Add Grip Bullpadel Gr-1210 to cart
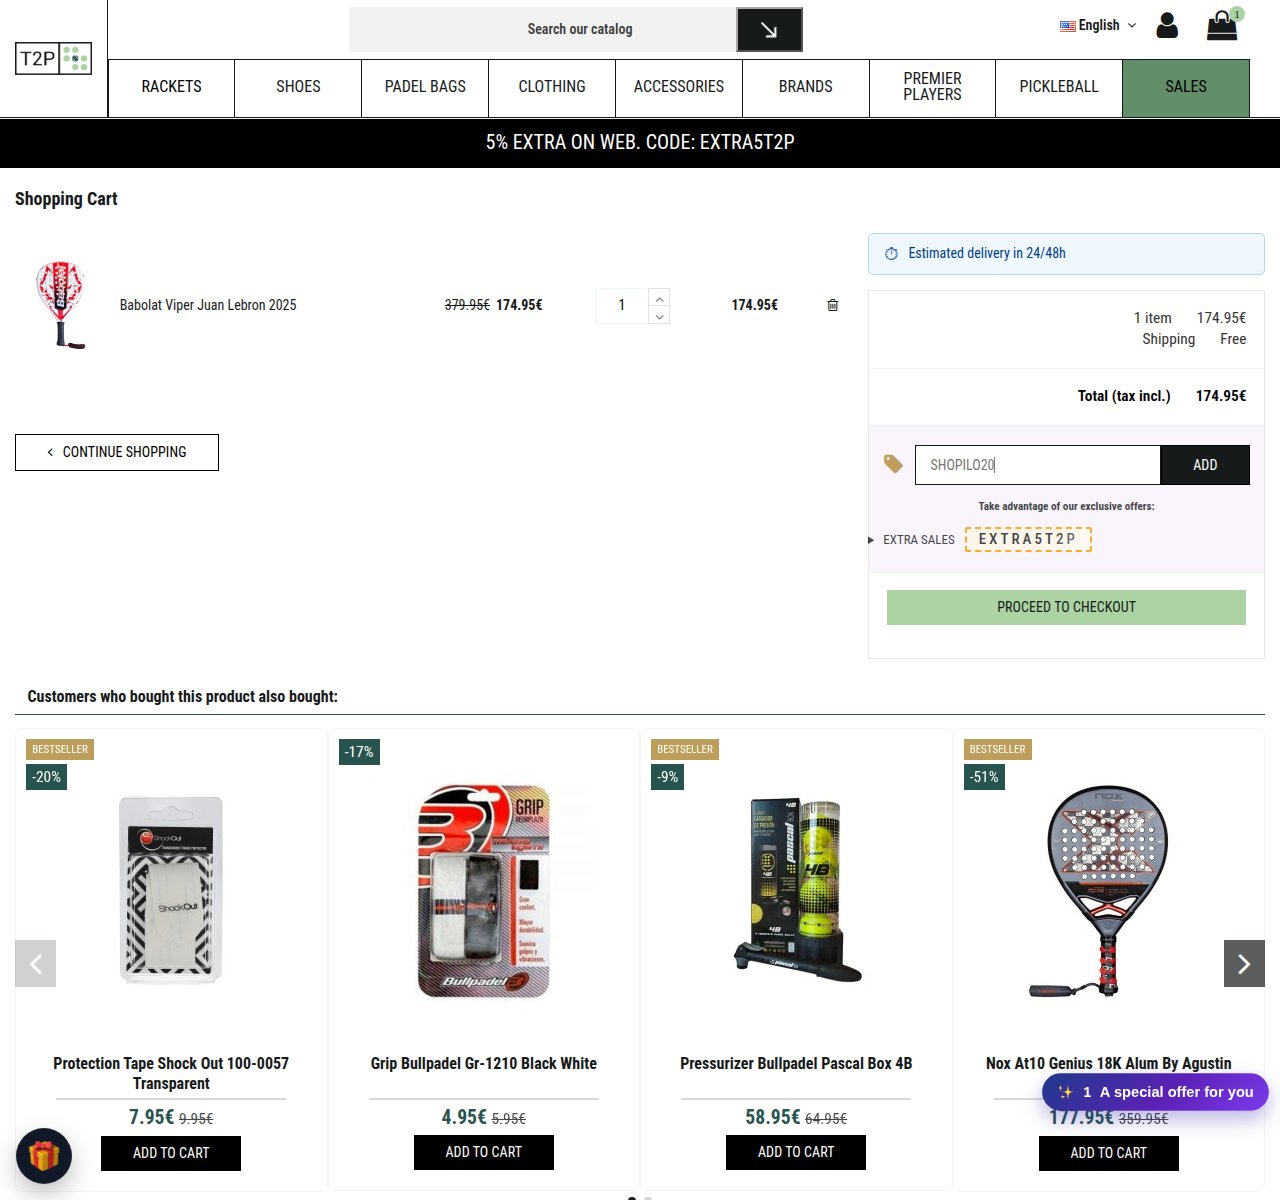The width and height of the screenshot is (1280, 1200). tap(484, 1152)
